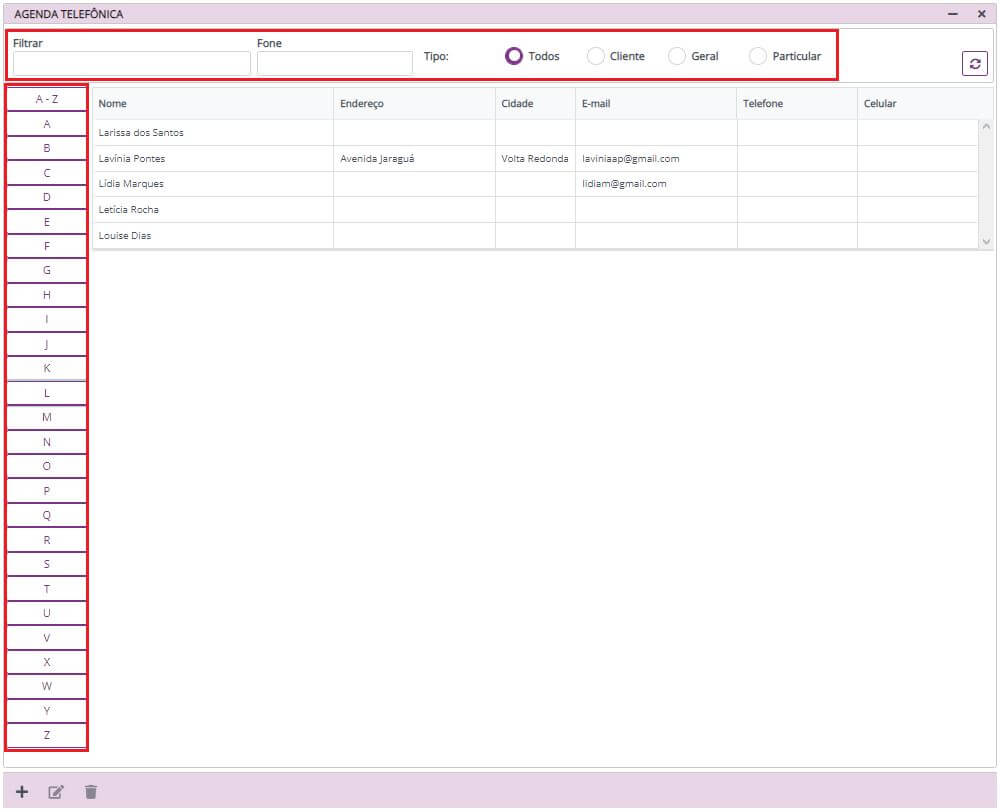1000x812 pixels.
Task: Click the E-mail column header
Action: tap(596, 104)
